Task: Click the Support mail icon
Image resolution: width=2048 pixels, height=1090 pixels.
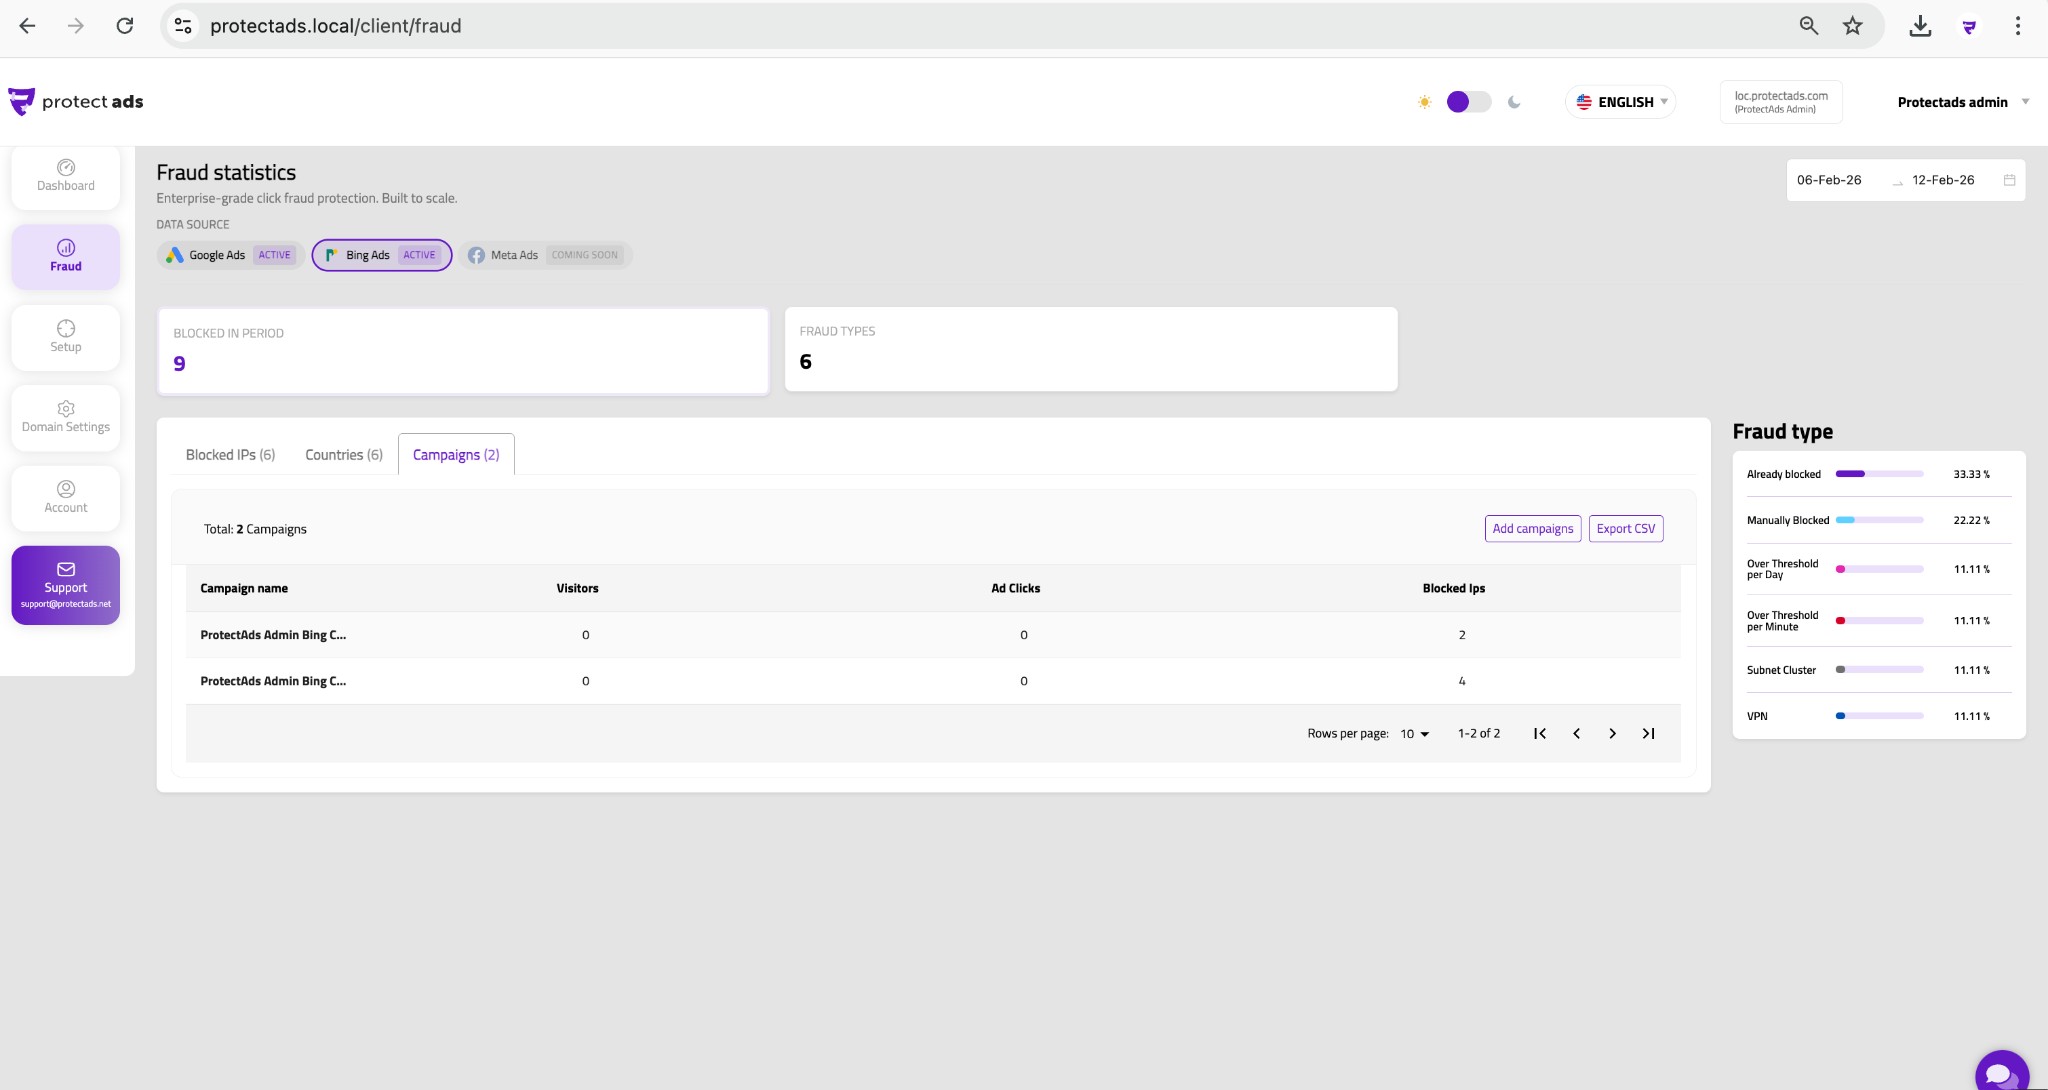Action: tap(66, 569)
